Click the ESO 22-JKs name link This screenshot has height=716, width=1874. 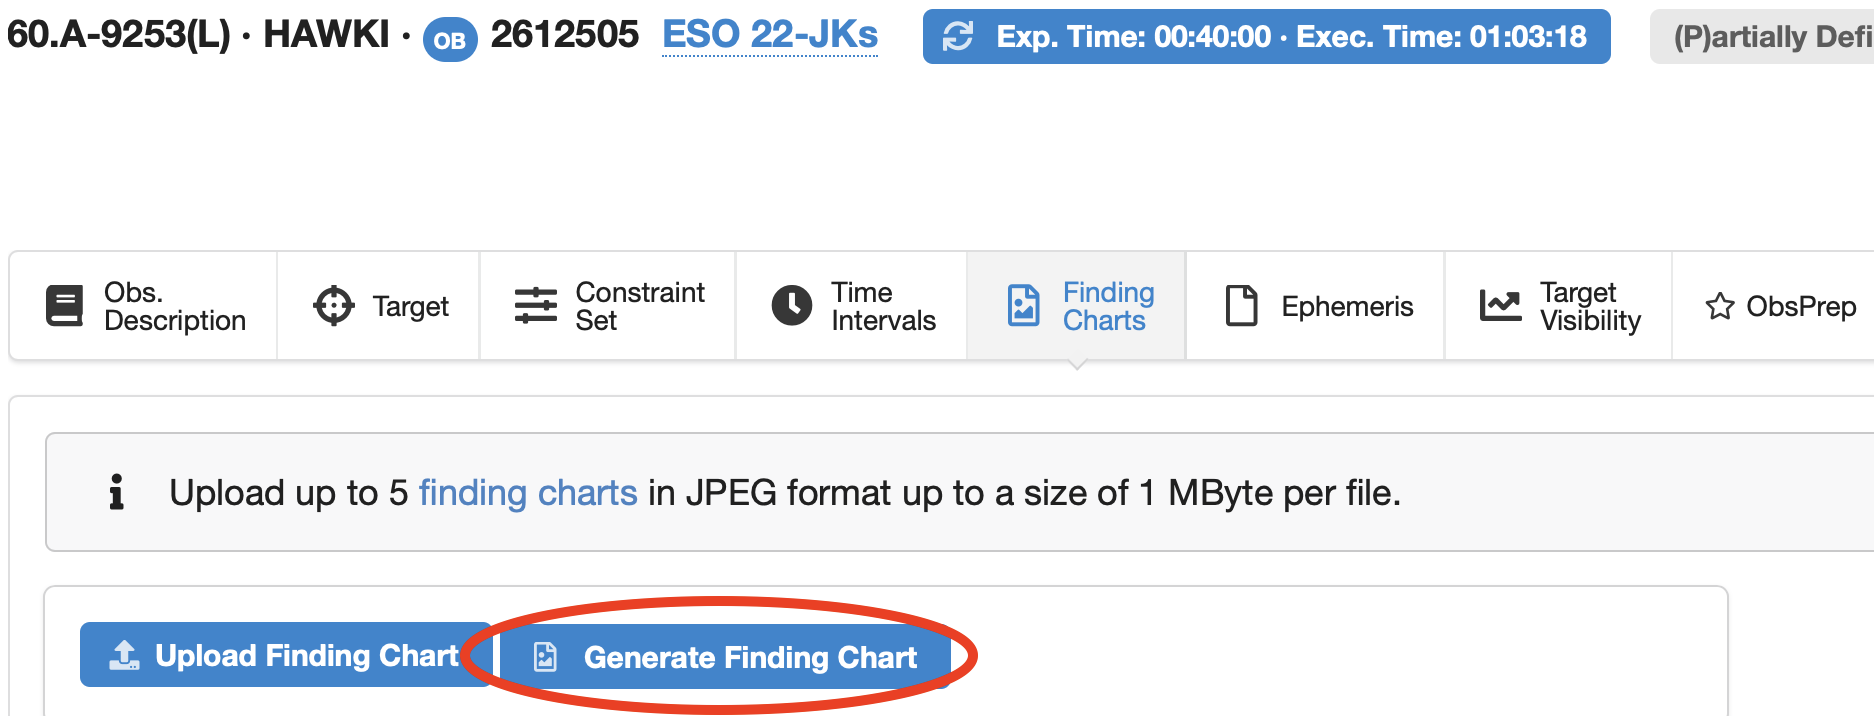click(x=770, y=35)
